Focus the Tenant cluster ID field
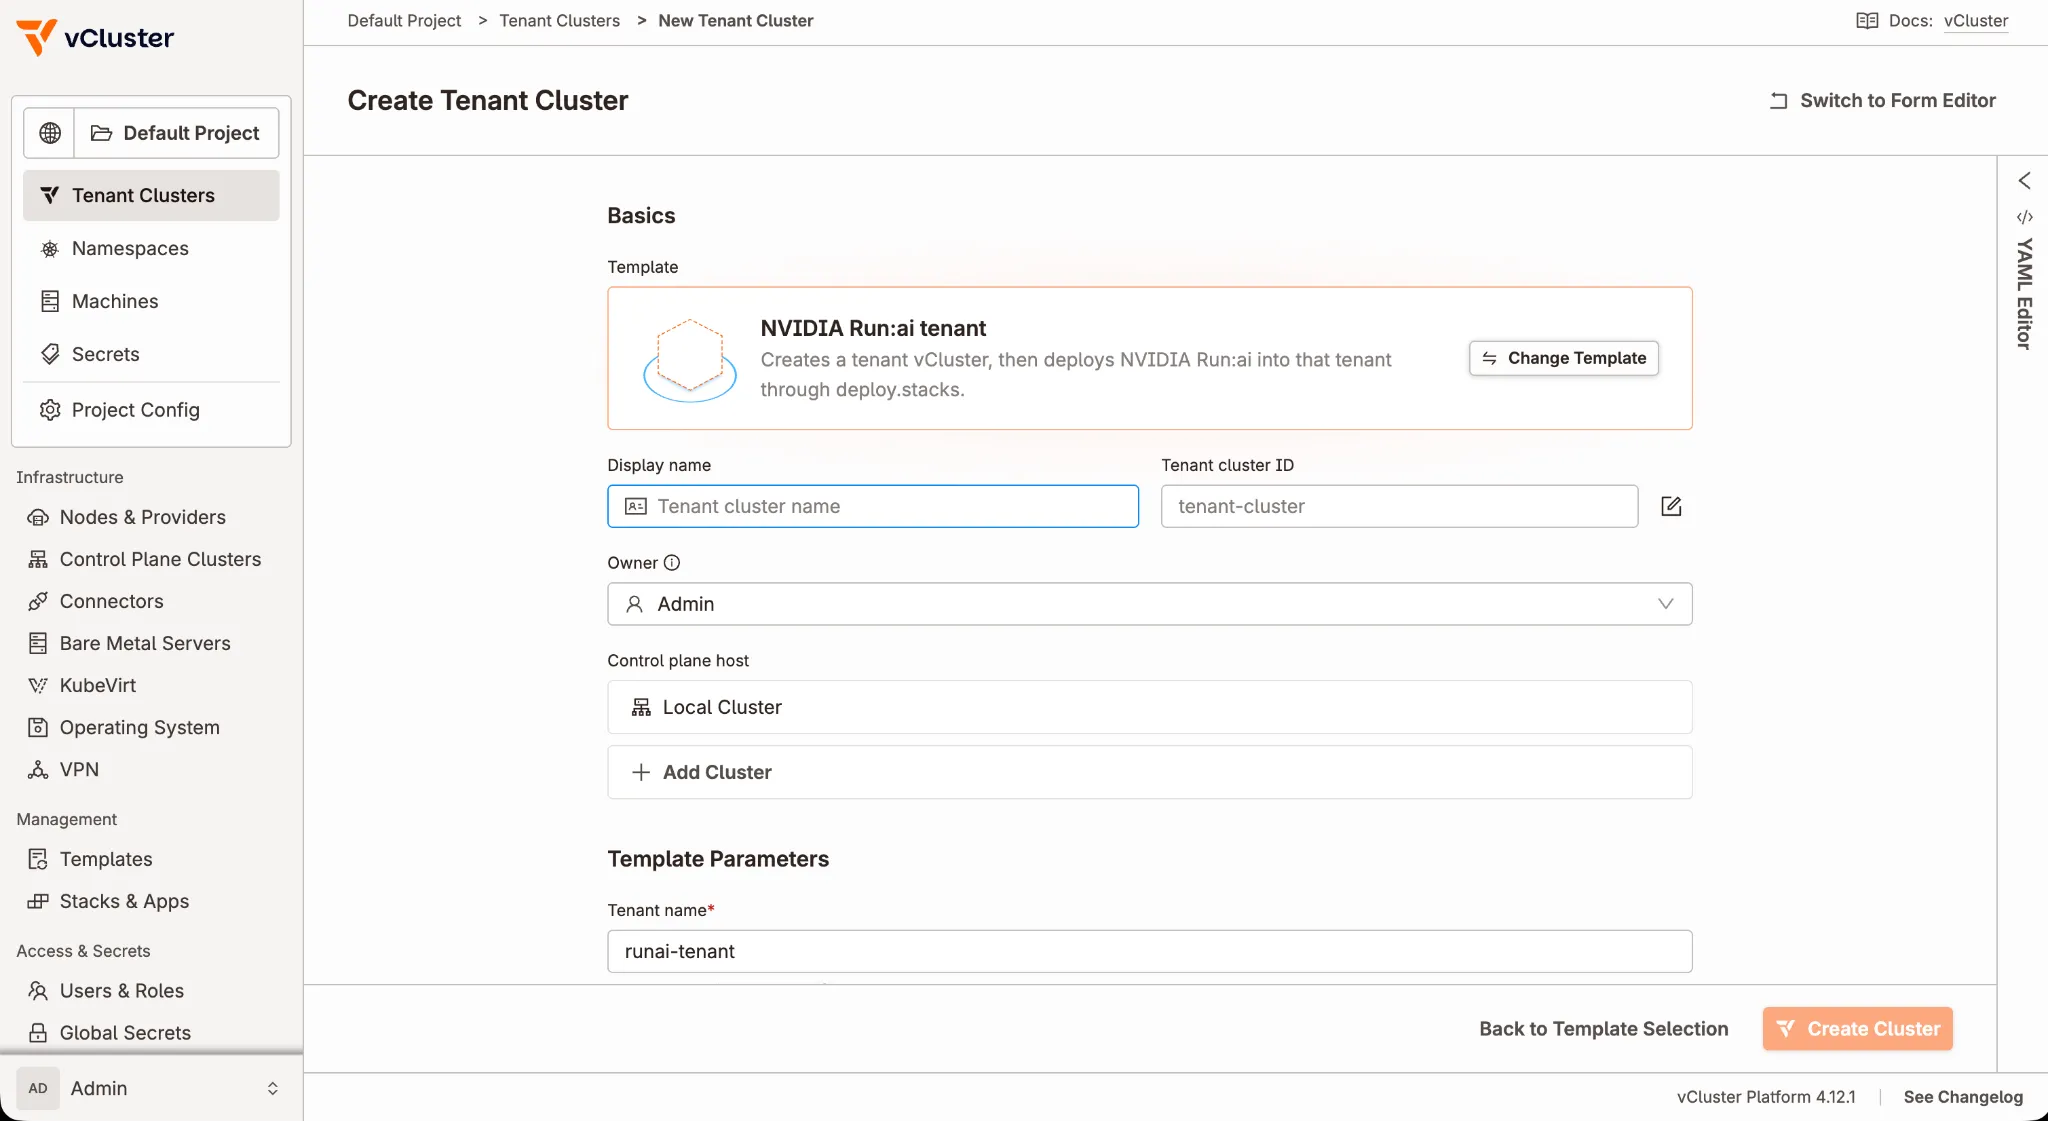The width and height of the screenshot is (2048, 1121). tap(1399, 506)
